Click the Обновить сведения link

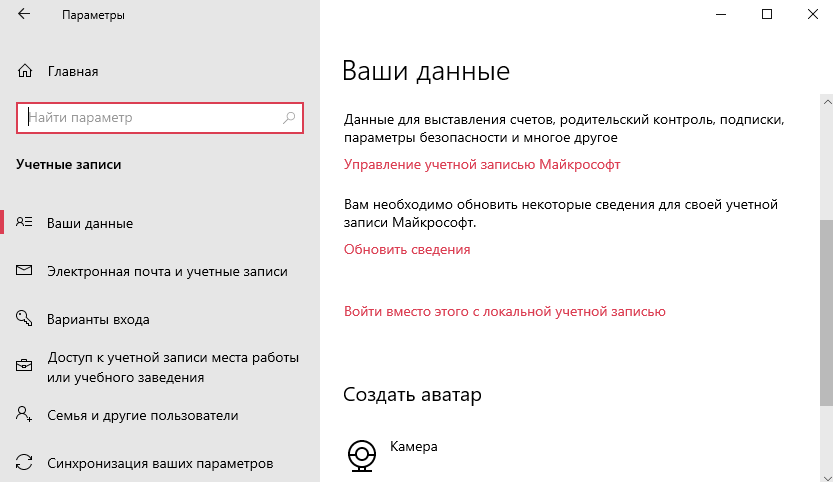coord(407,249)
